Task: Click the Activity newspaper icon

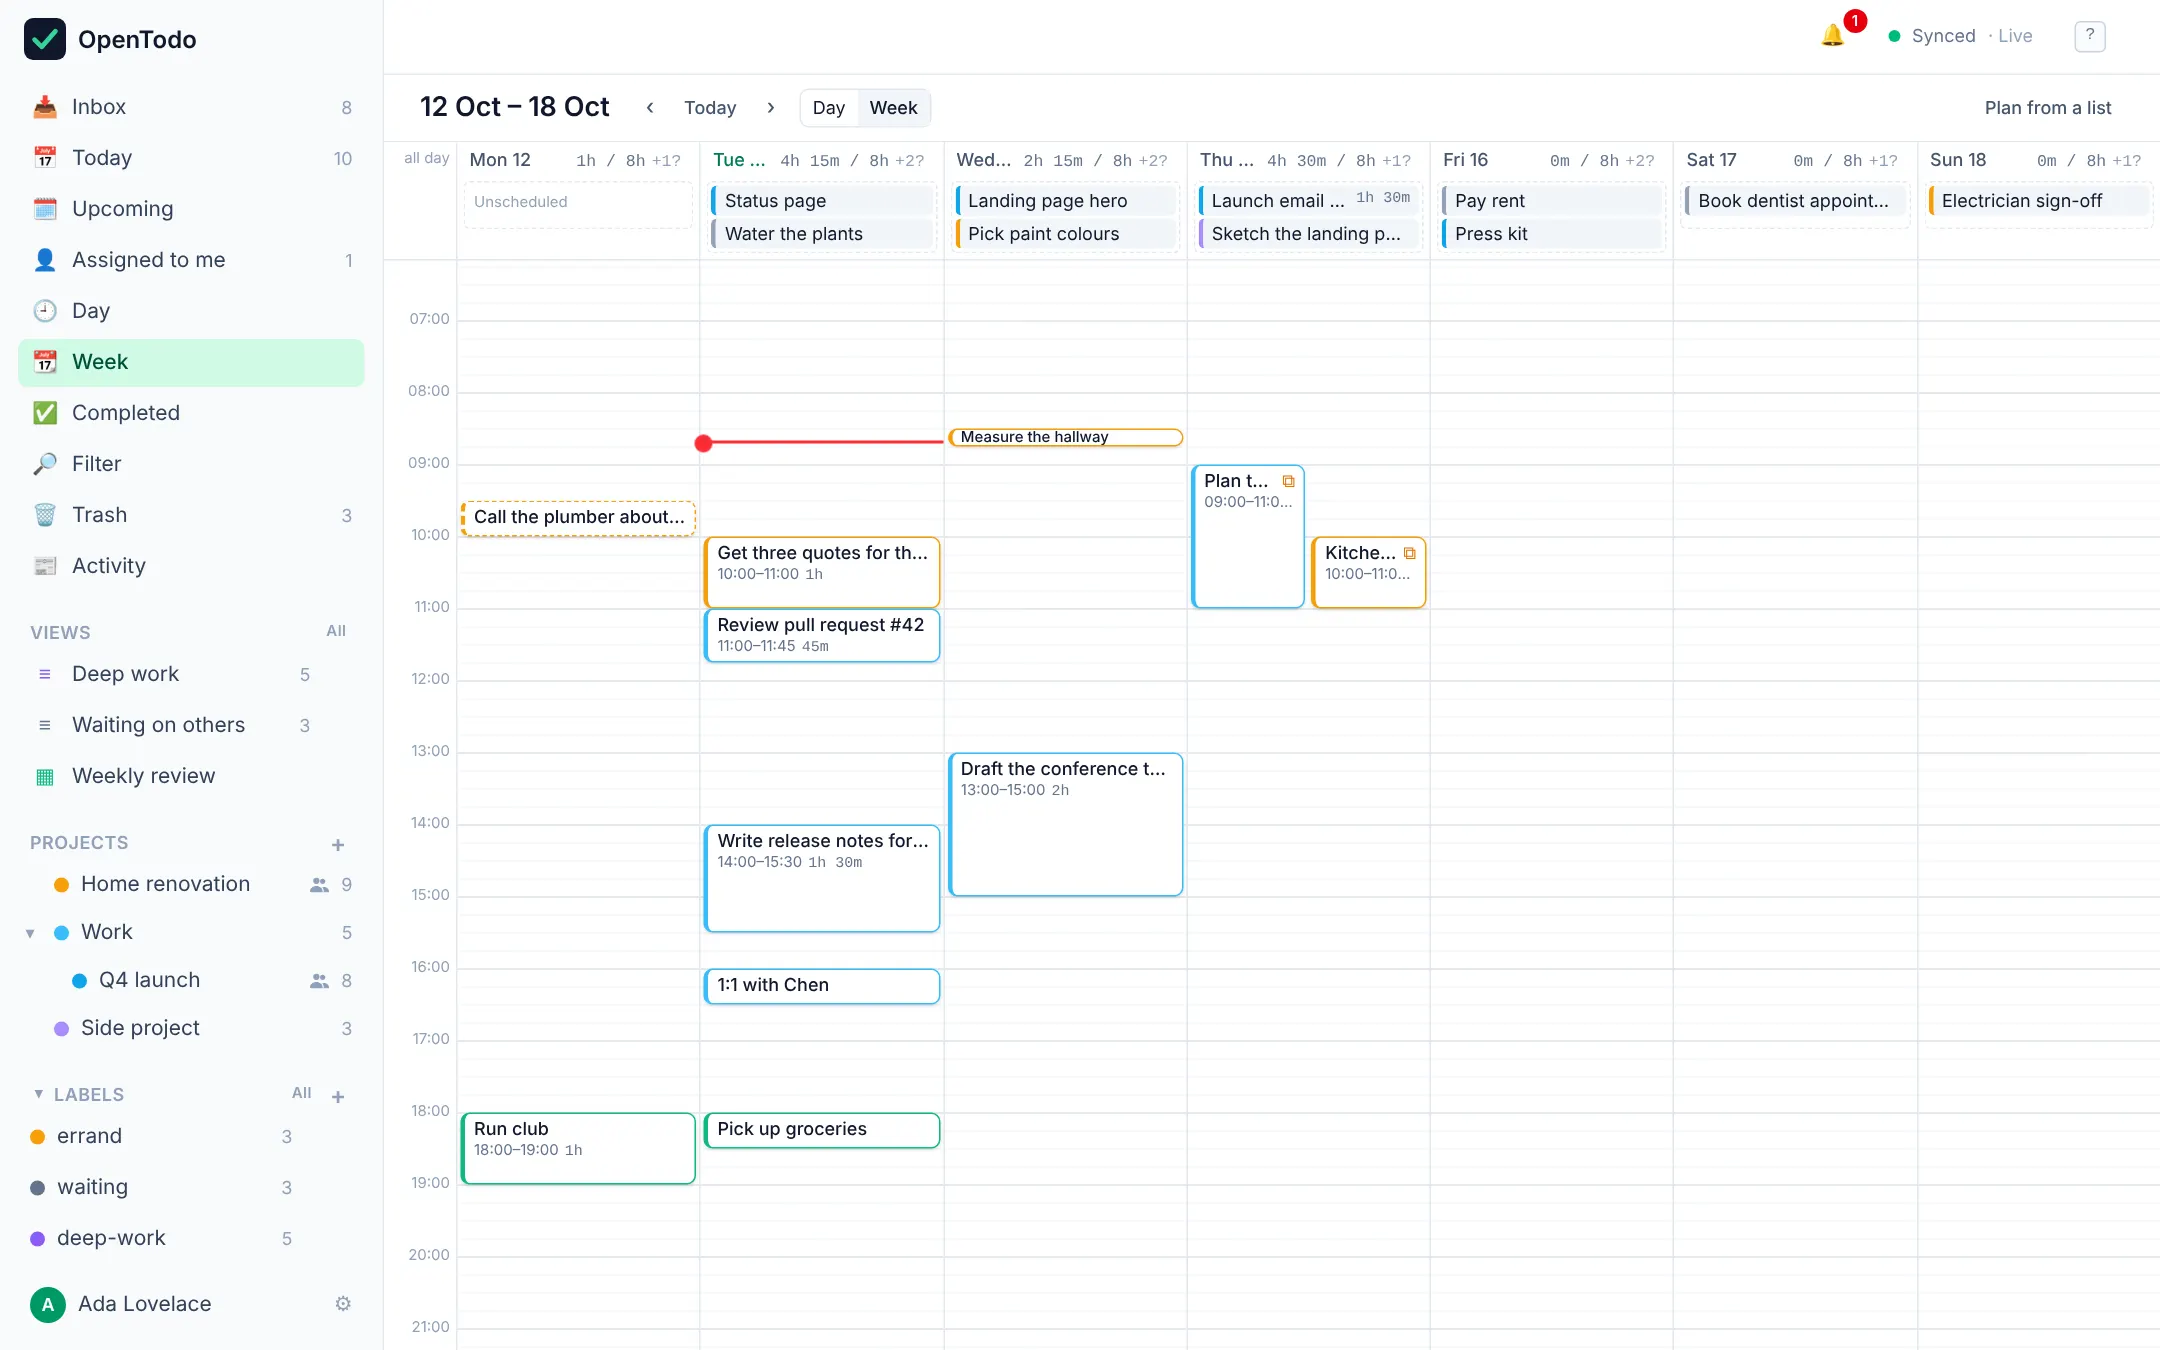Action: coord(45,566)
